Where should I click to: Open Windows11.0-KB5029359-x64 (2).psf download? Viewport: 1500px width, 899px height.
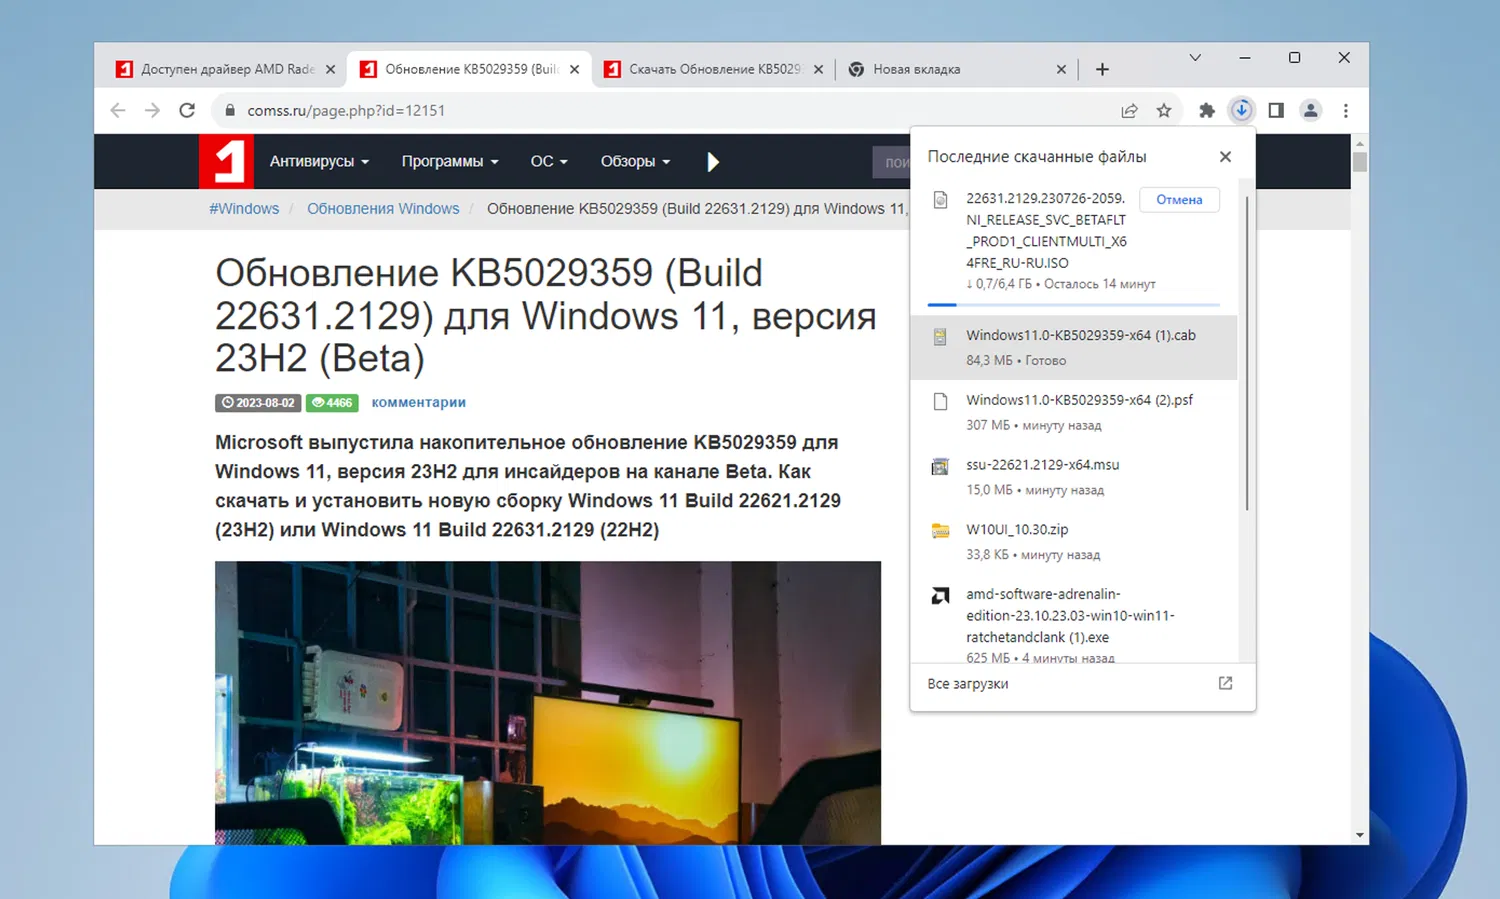pyautogui.click(x=1073, y=412)
